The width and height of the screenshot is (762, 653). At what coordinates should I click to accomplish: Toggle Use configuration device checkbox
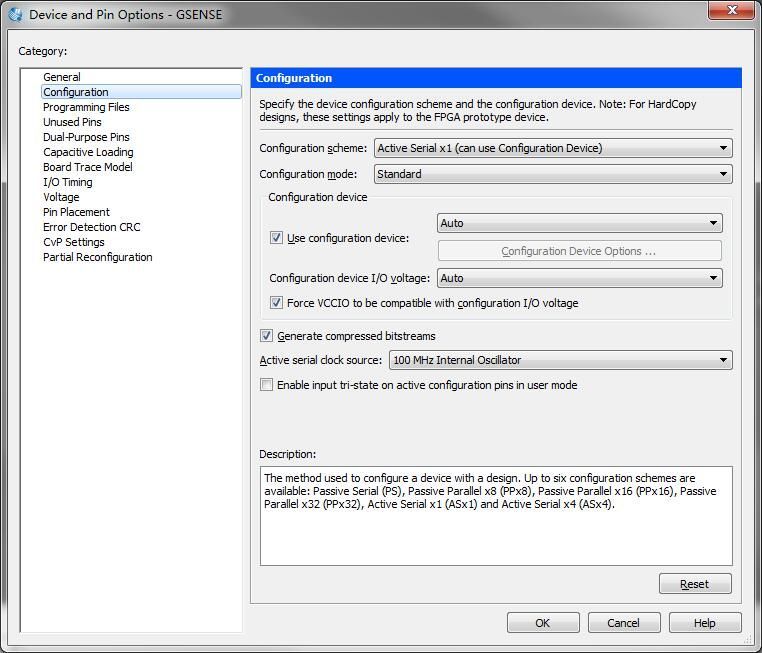click(276, 238)
